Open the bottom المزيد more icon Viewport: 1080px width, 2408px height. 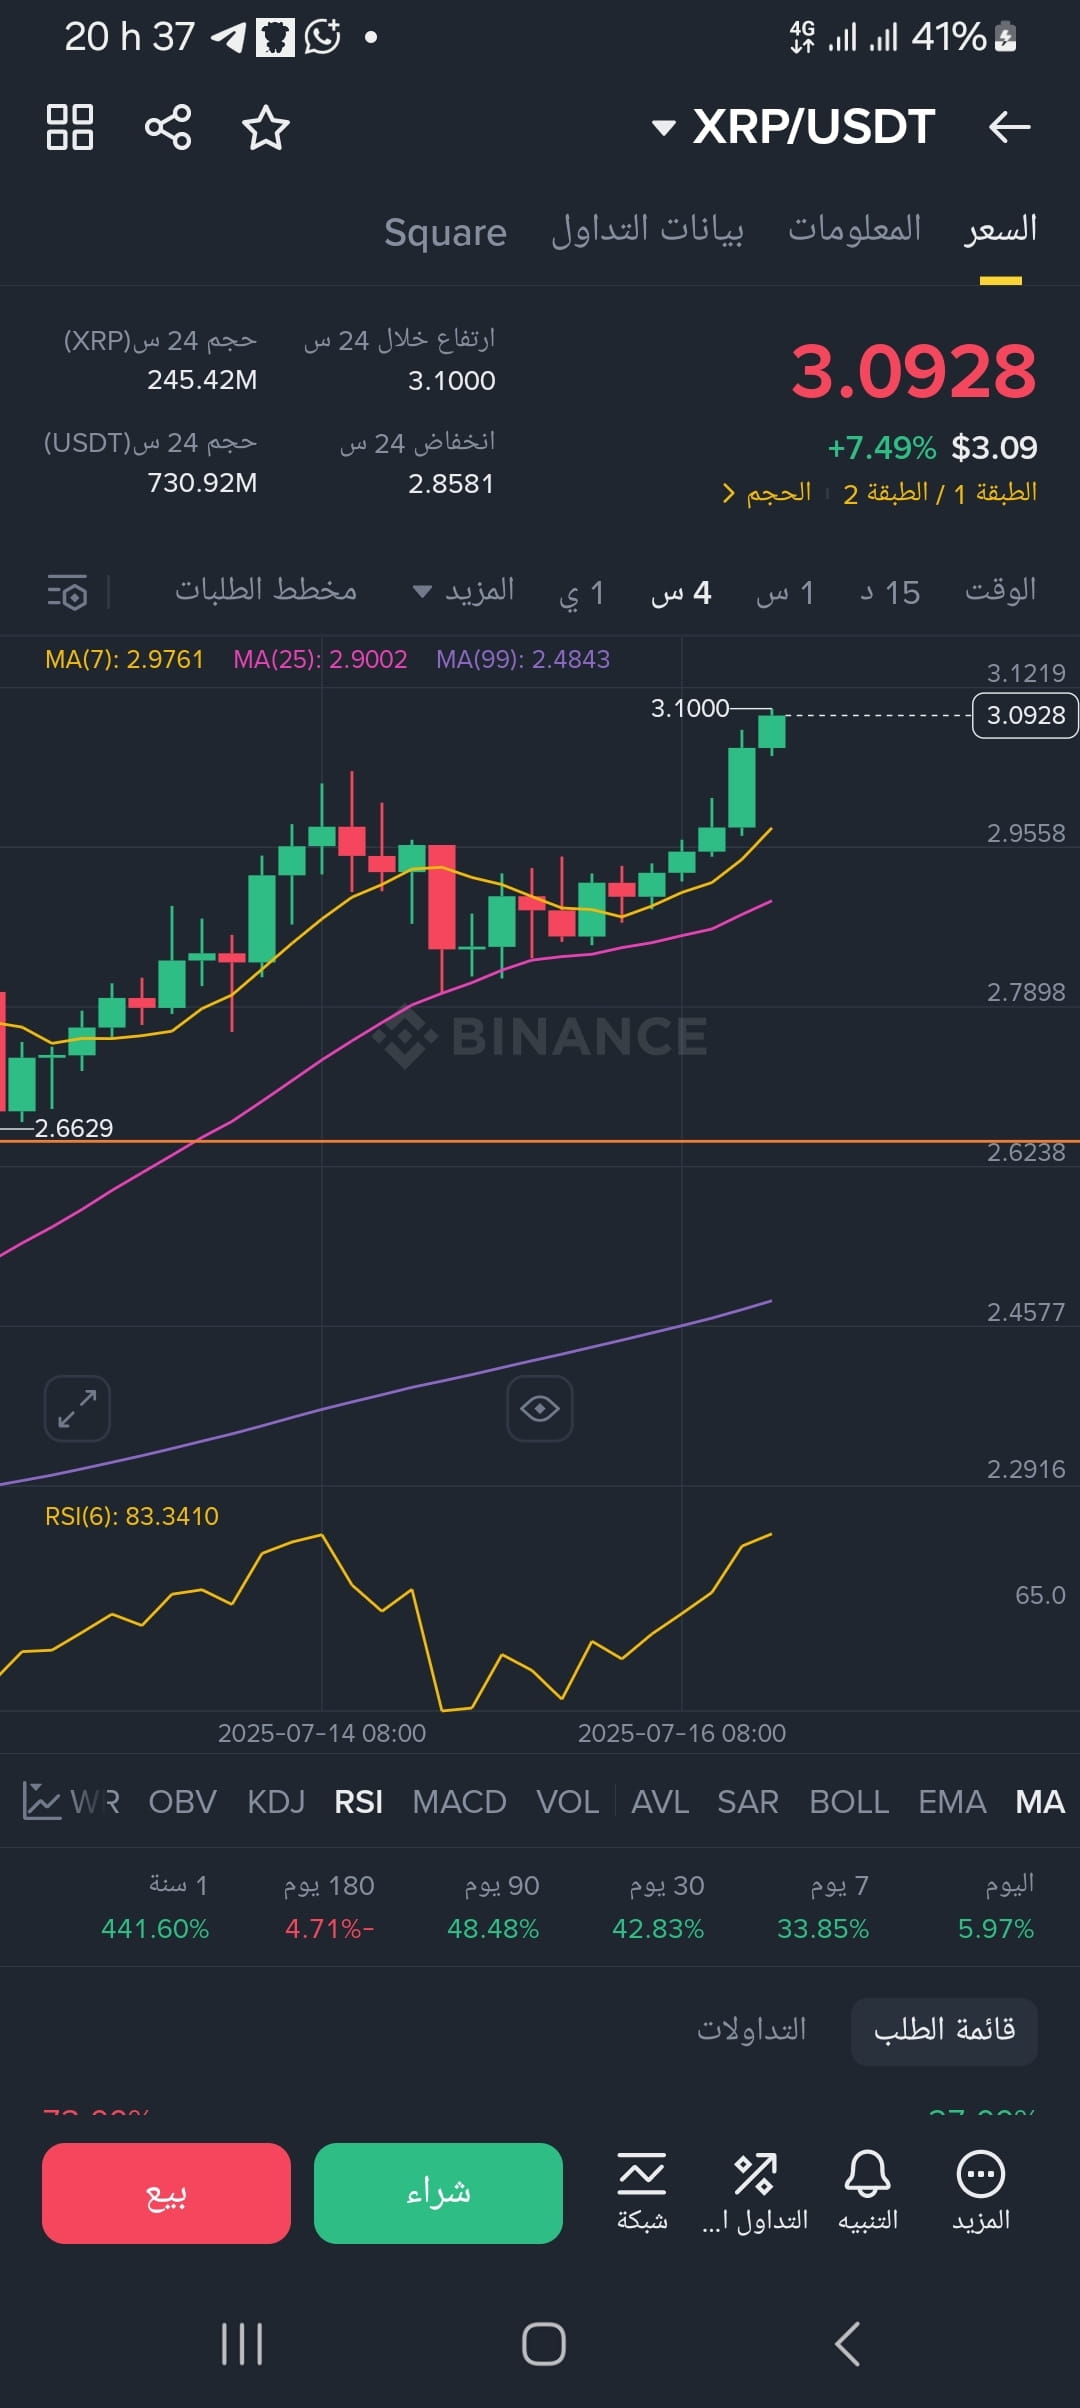coord(981,2192)
